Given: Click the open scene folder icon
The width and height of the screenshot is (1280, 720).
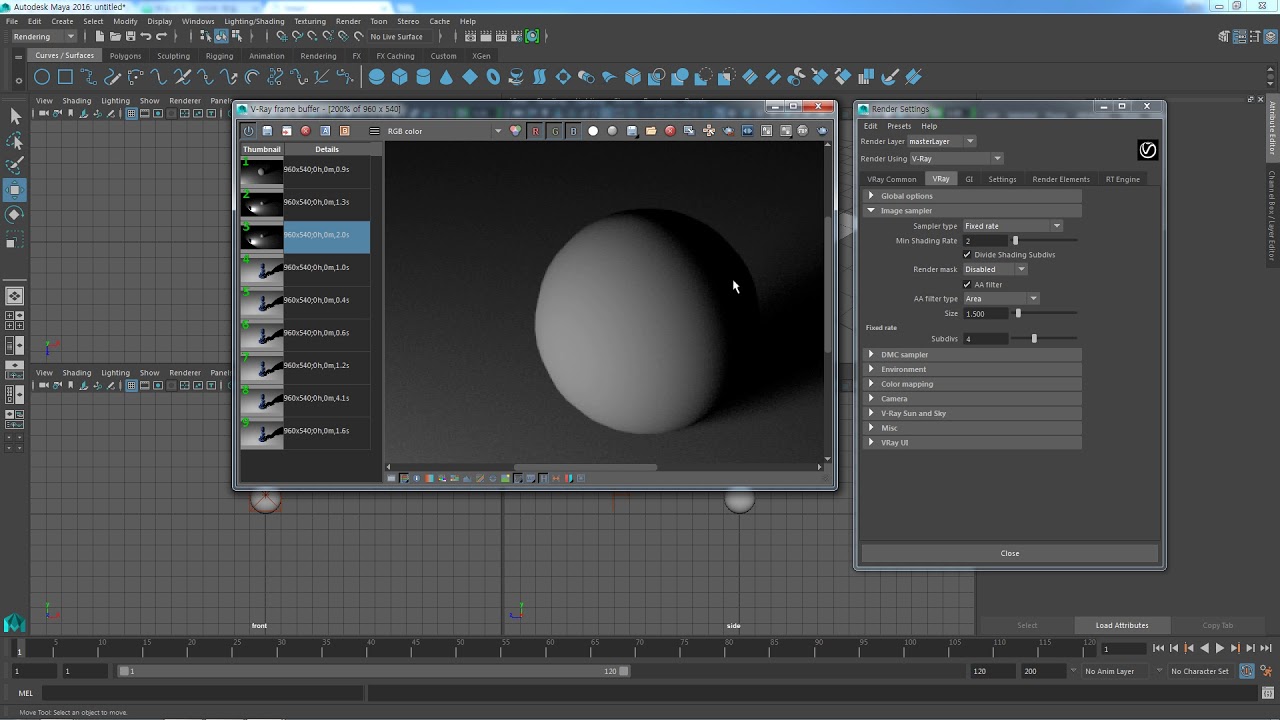Looking at the screenshot, I should point(115,36).
